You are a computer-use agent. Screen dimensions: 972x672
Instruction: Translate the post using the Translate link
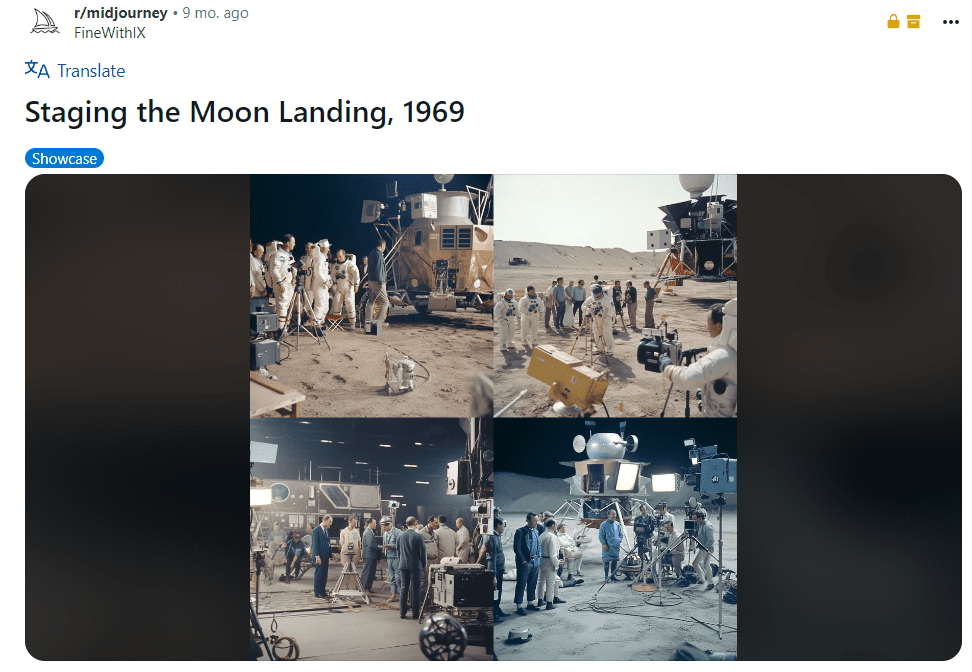(91, 71)
